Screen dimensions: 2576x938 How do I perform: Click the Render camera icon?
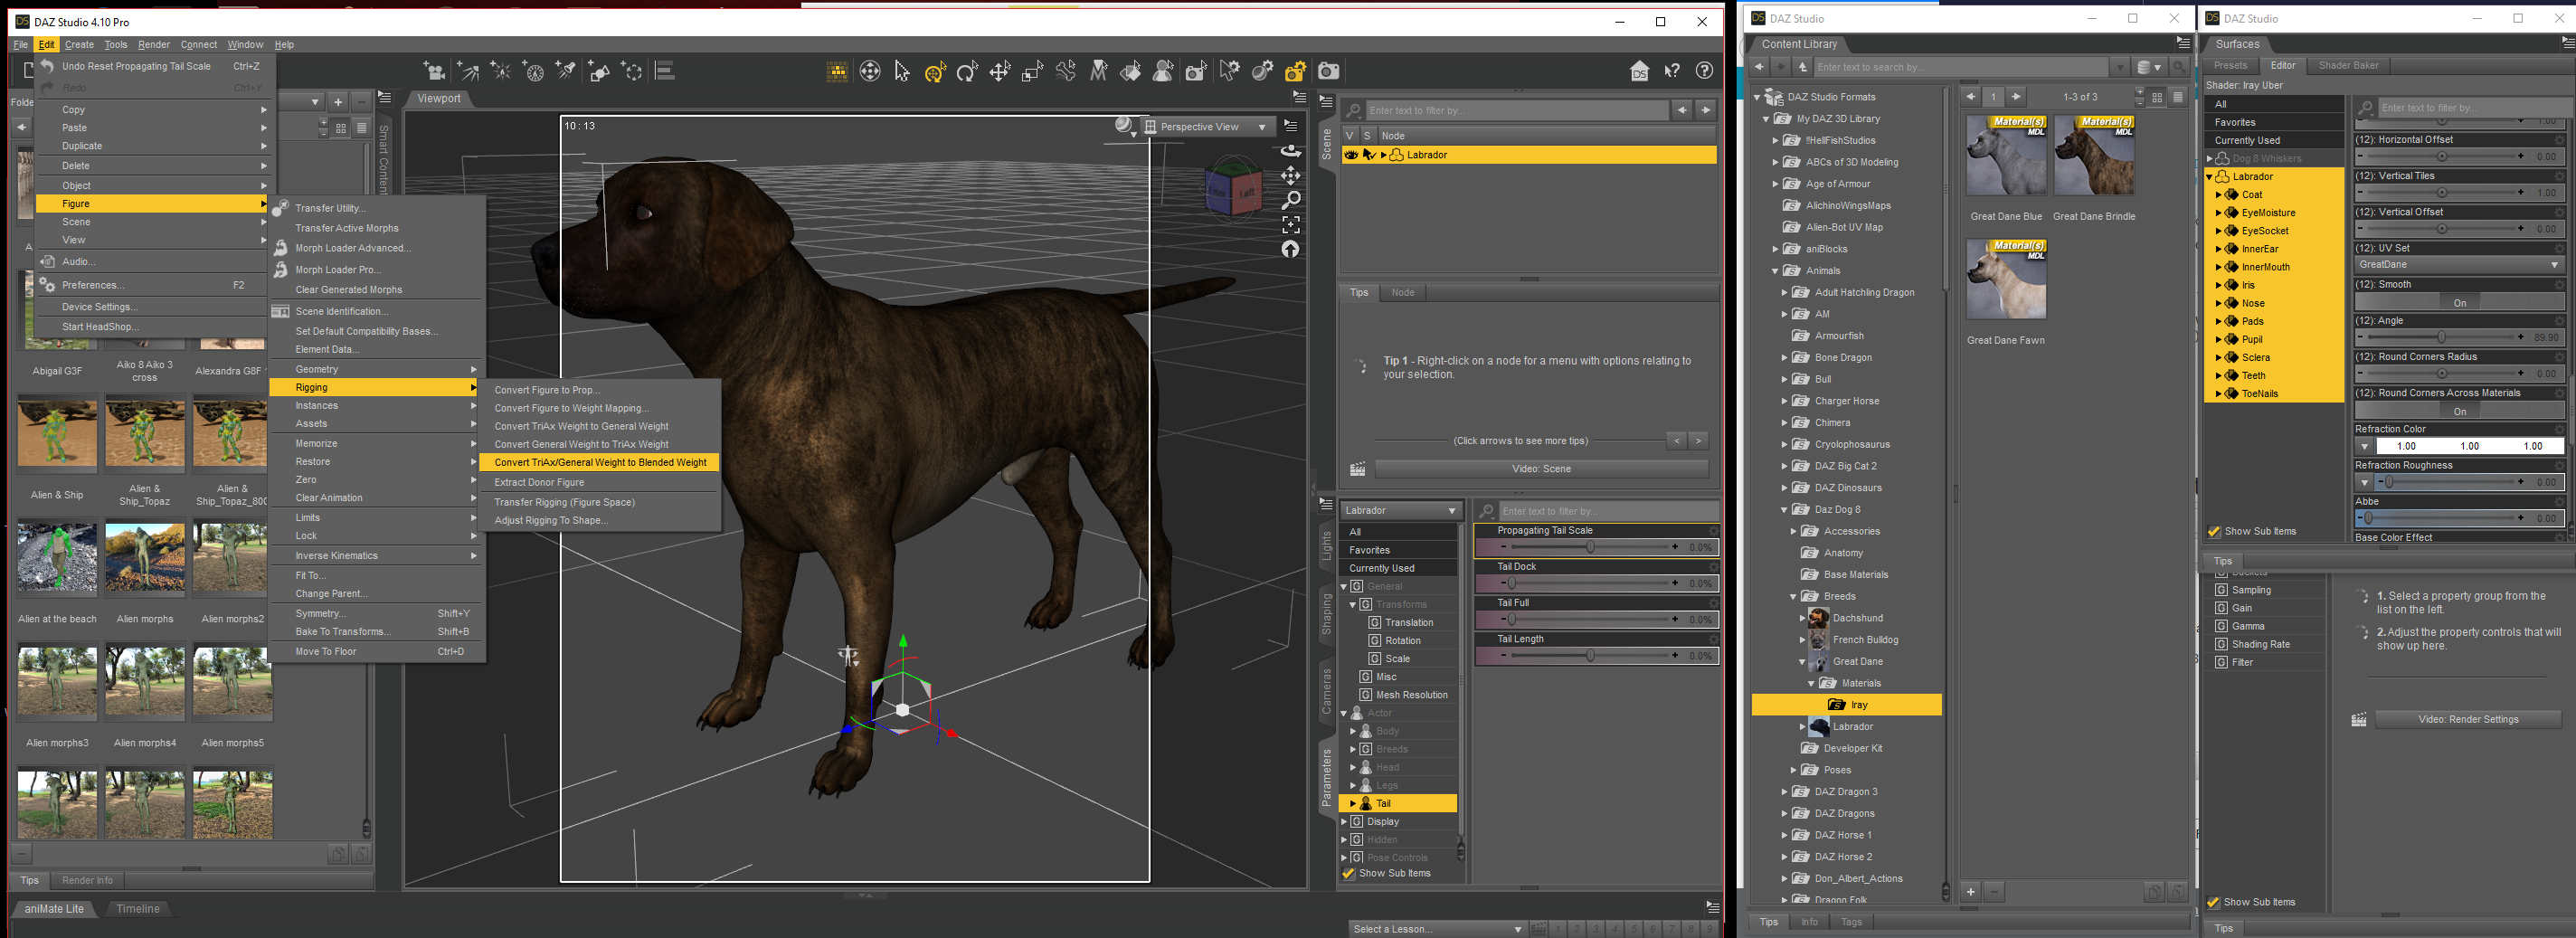click(x=1328, y=71)
